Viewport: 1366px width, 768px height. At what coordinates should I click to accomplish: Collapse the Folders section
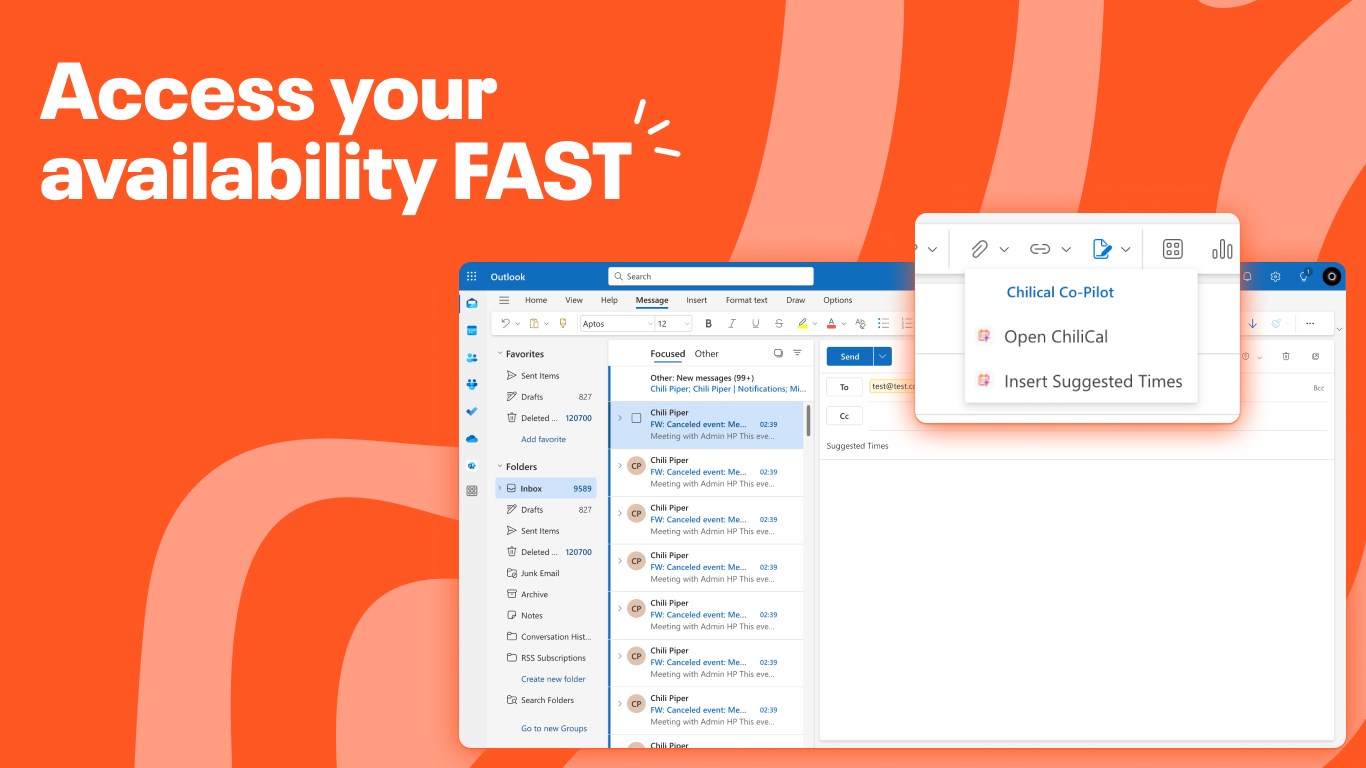click(500, 467)
